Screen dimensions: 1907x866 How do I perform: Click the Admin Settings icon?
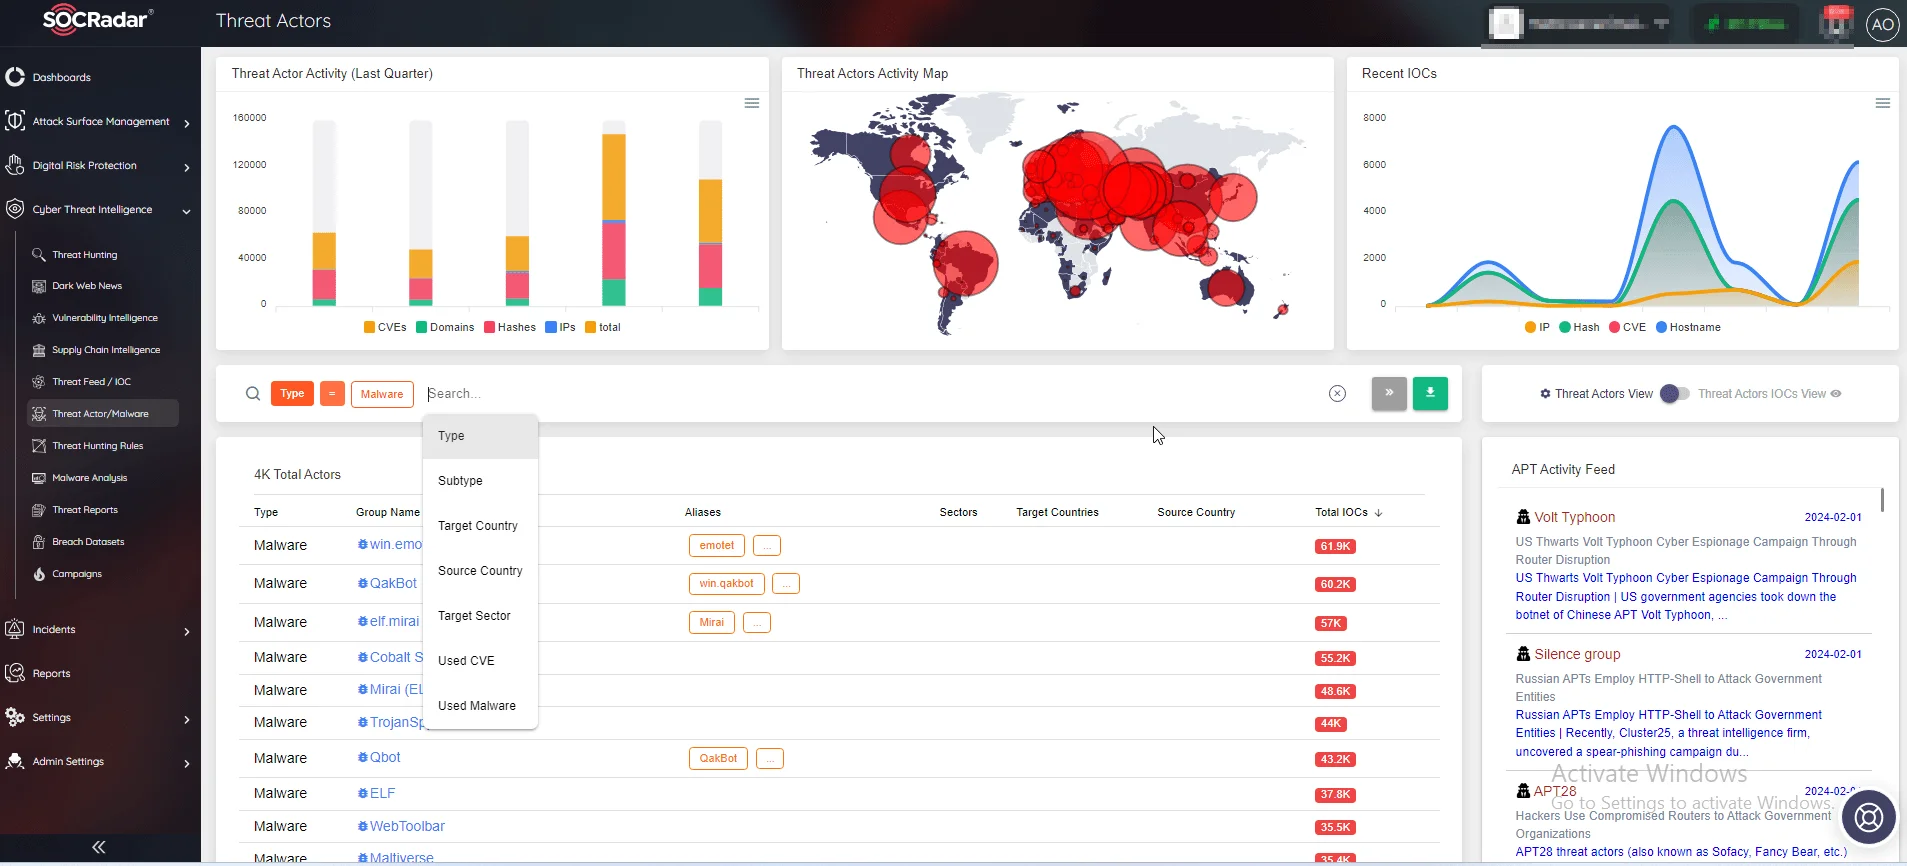[x=15, y=761]
